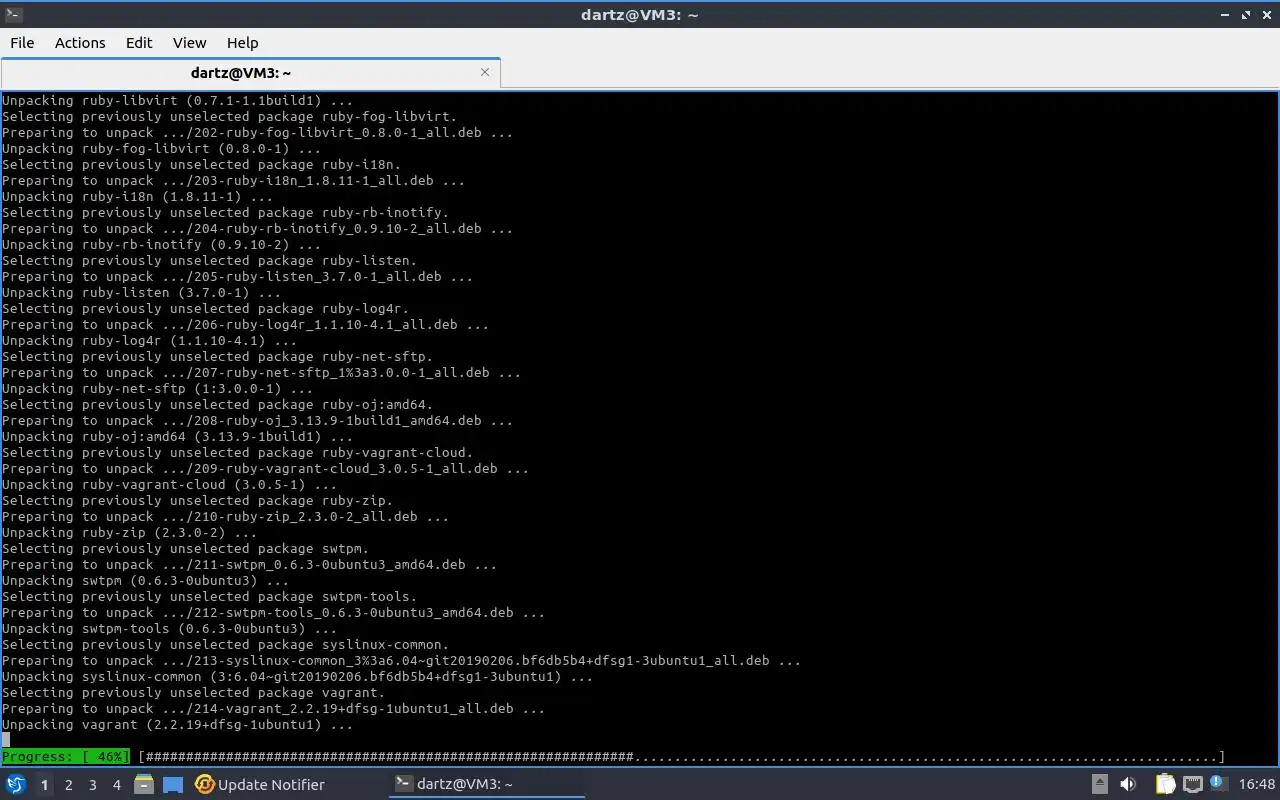The width and height of the screenshot is (1280, 800).
Task: Open the File menu
Action: pos(22,43)
